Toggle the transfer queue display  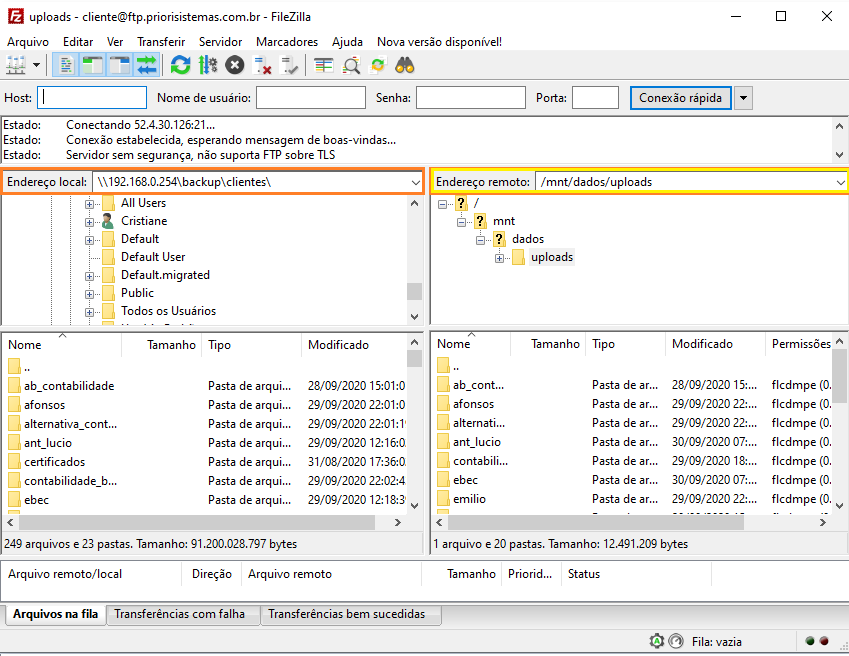146,65
